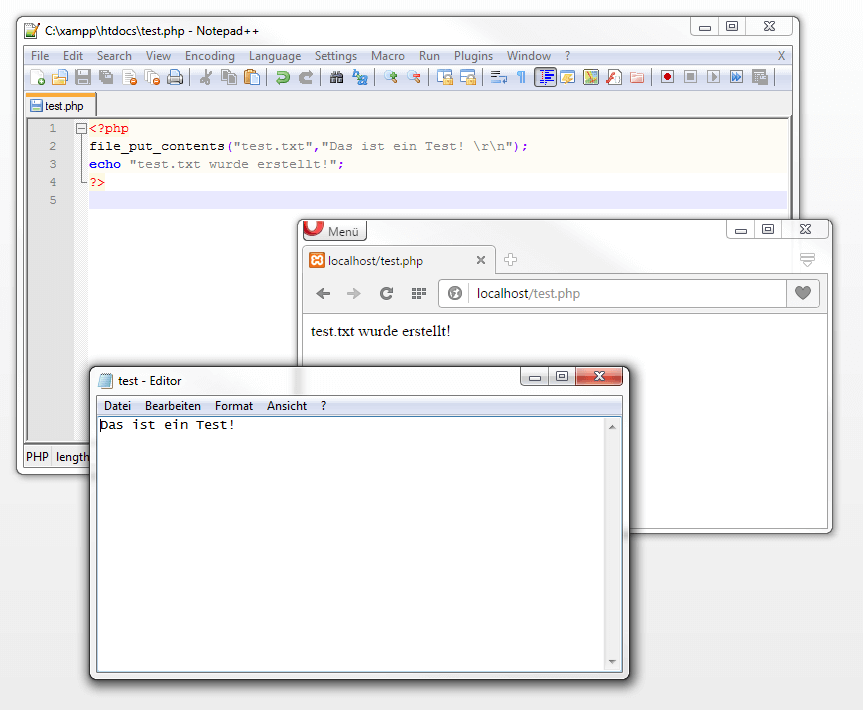Open the Opera Menü button
This screenshot has height=710, width=863.
pyautogui.click(x=335, y=230)
